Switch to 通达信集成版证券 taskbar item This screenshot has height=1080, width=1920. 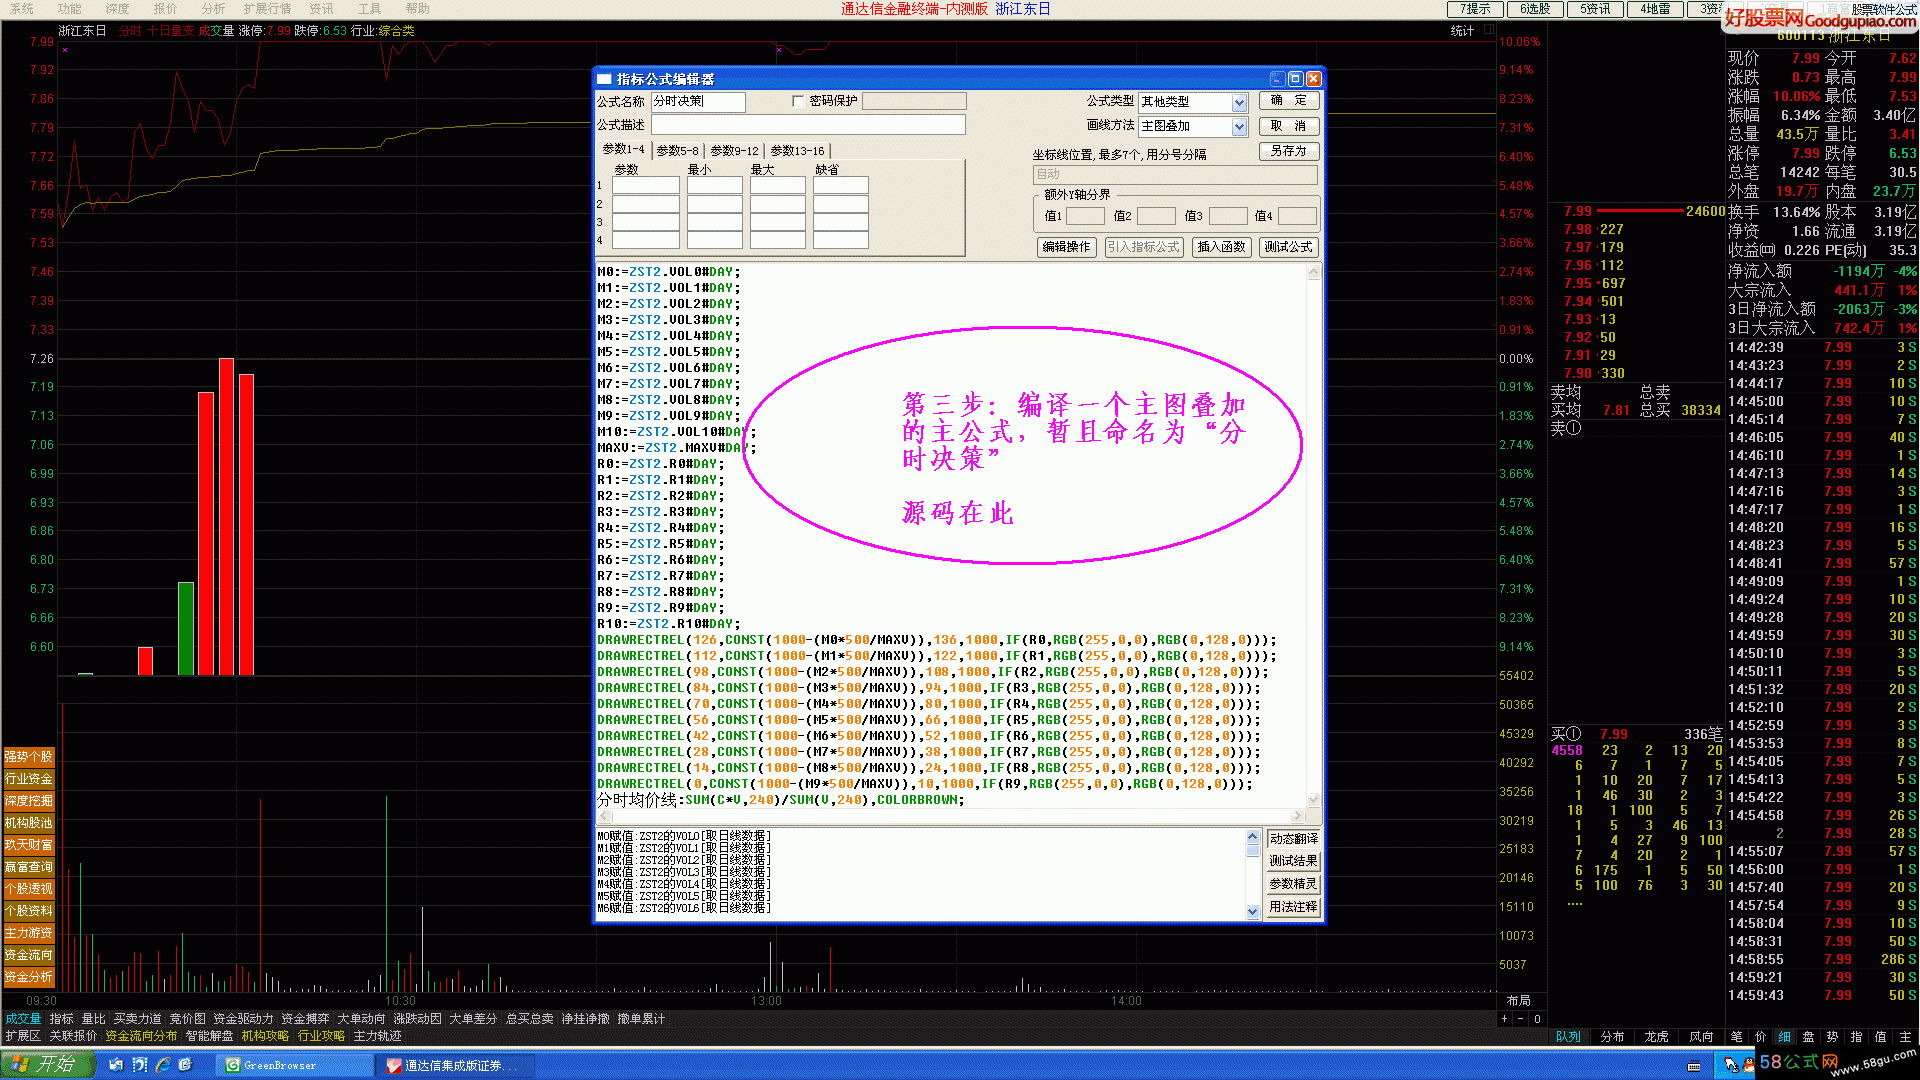click(x=456, y=1065)
